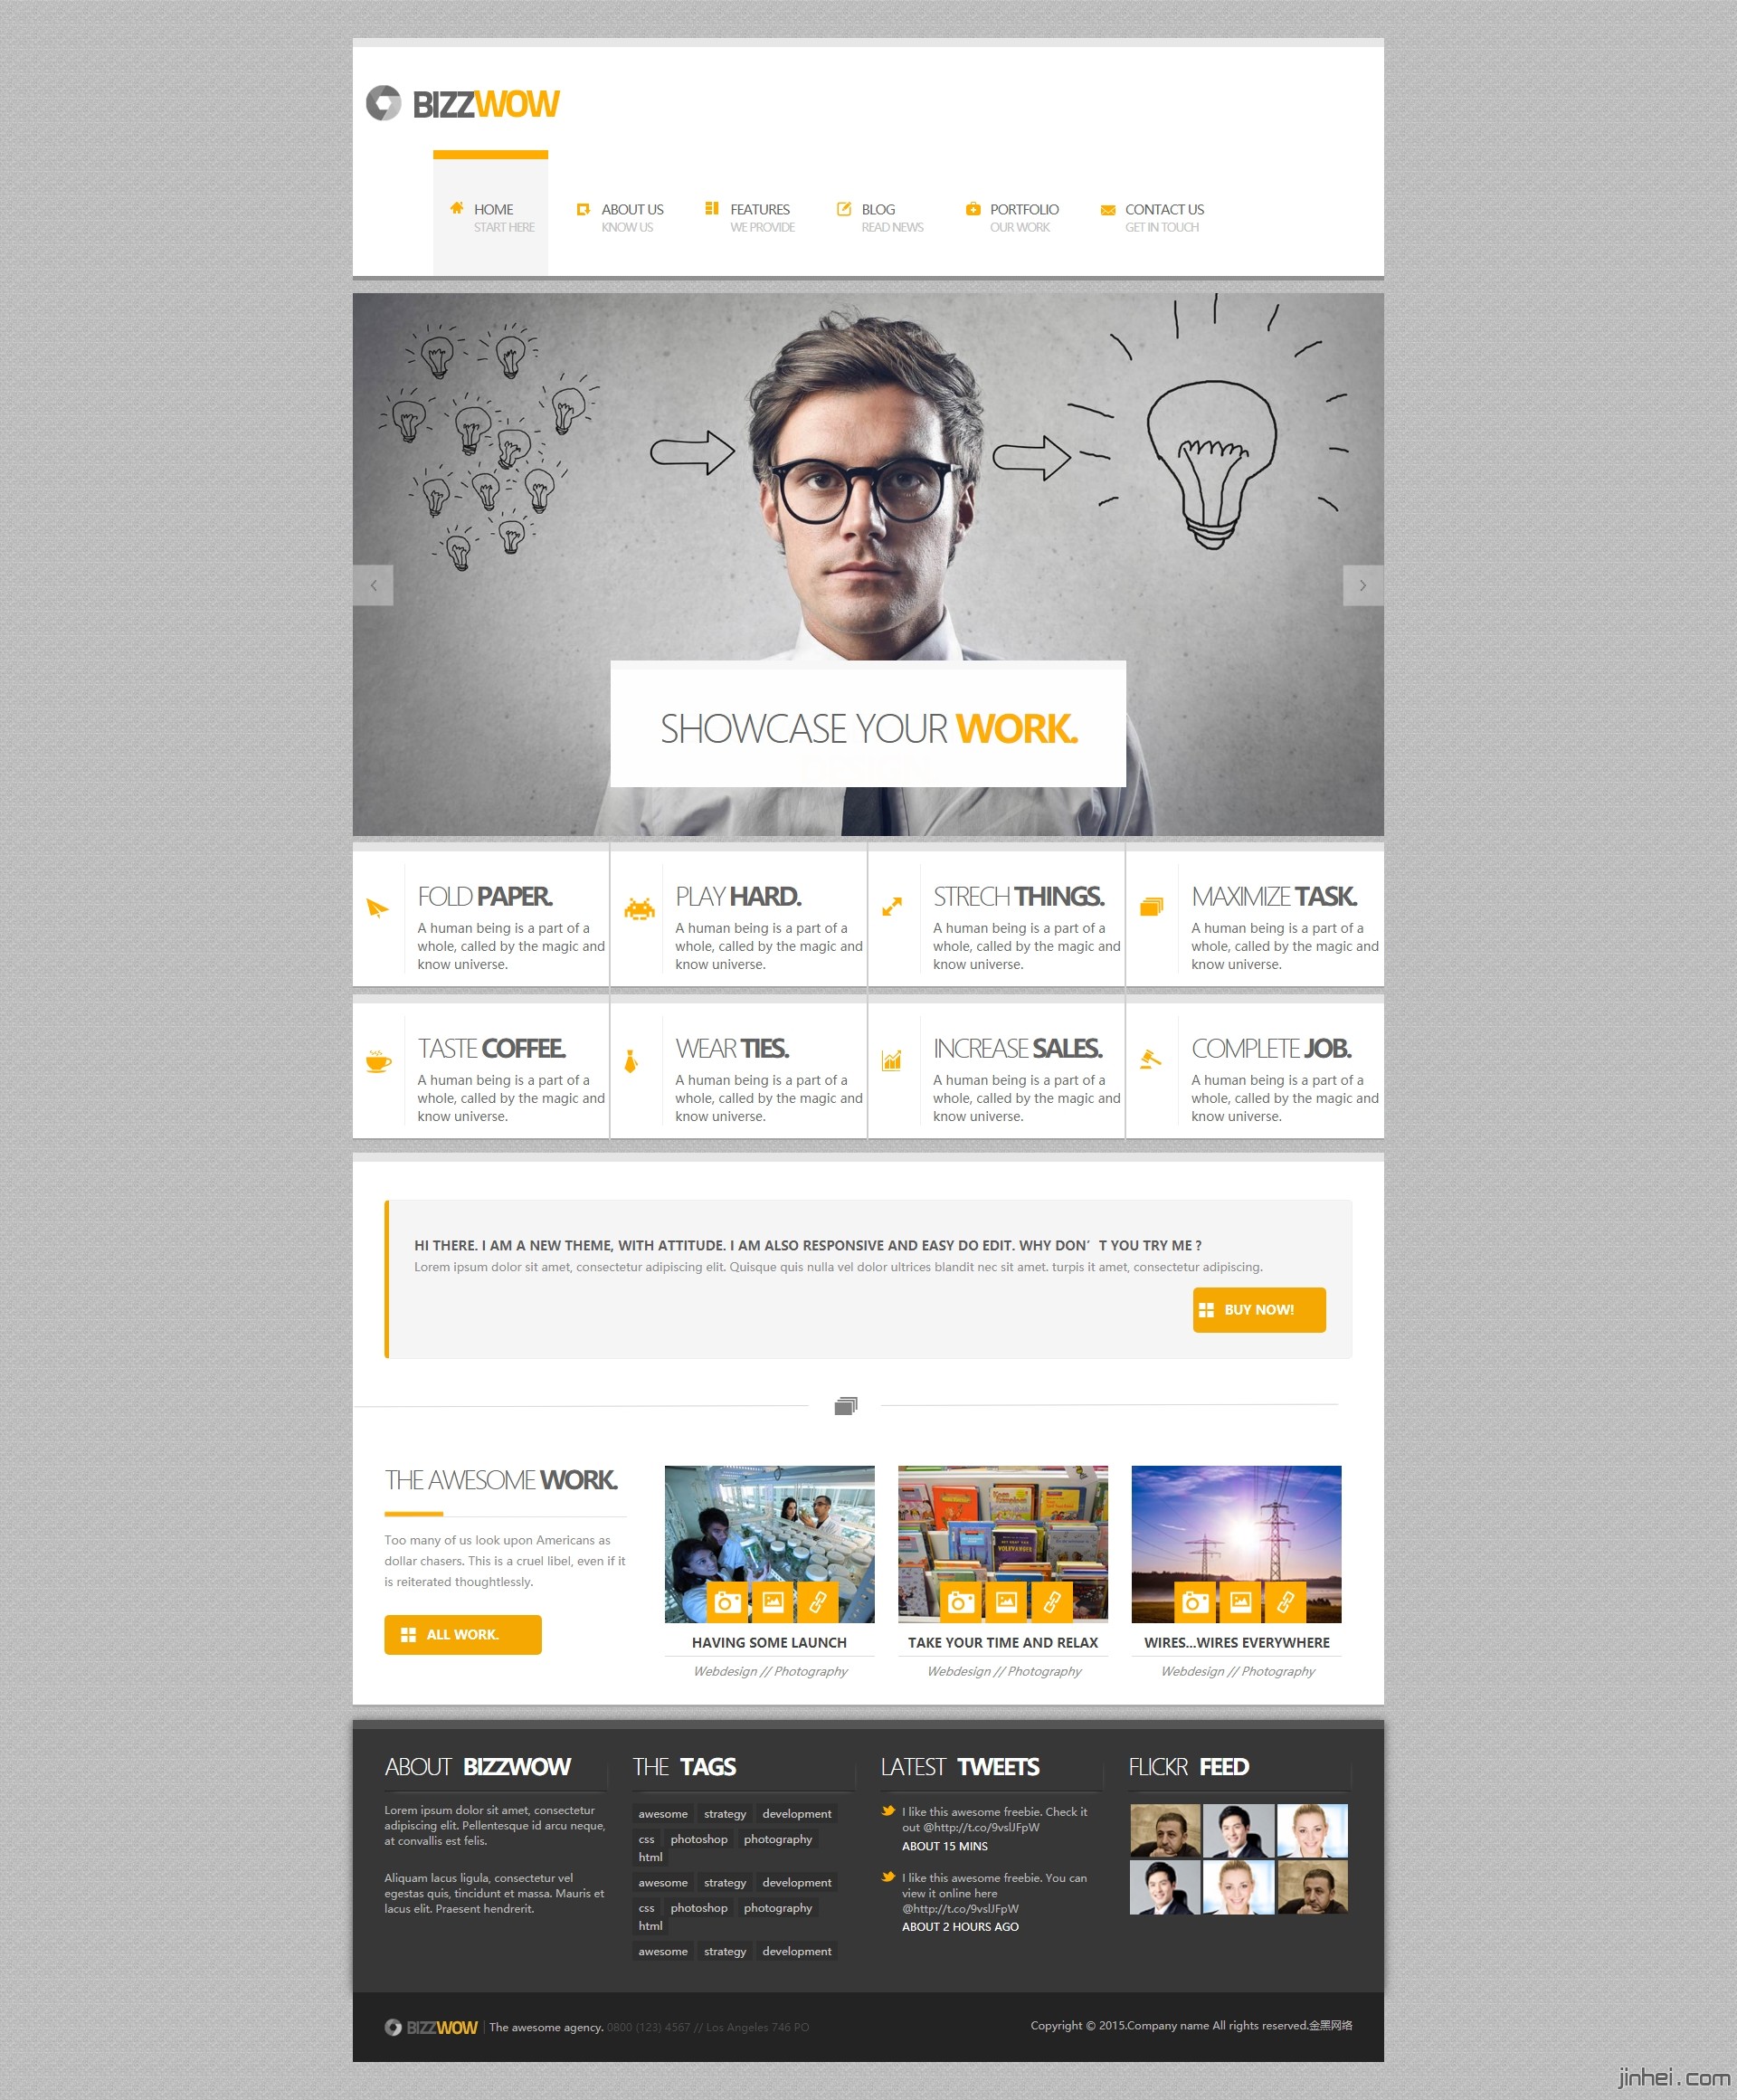Viewport: 1737px width, 2100px height.
Task: Click the ALL WORK button
Action: tap(464, 1634)
